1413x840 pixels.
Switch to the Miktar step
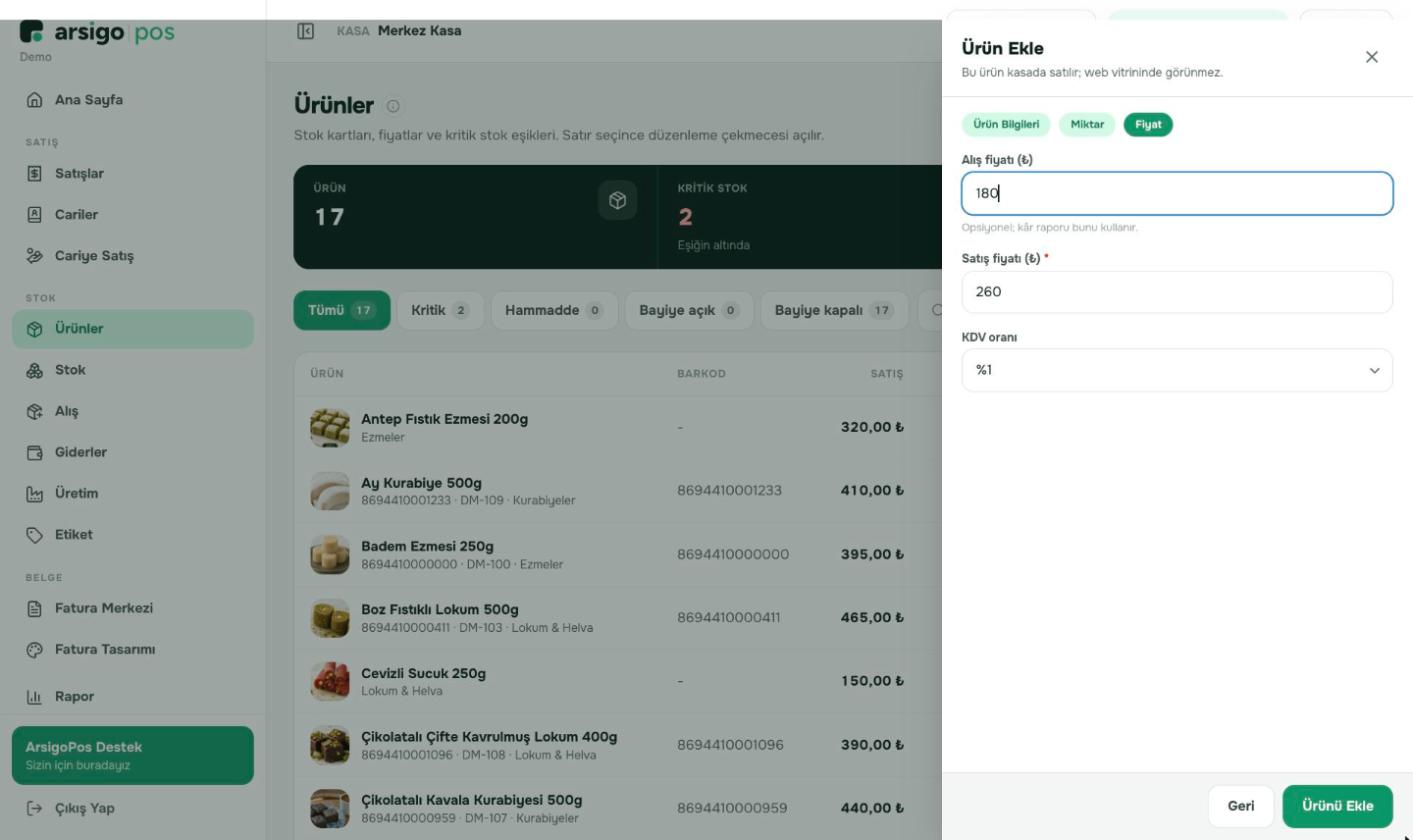(x=1087, y=125)
